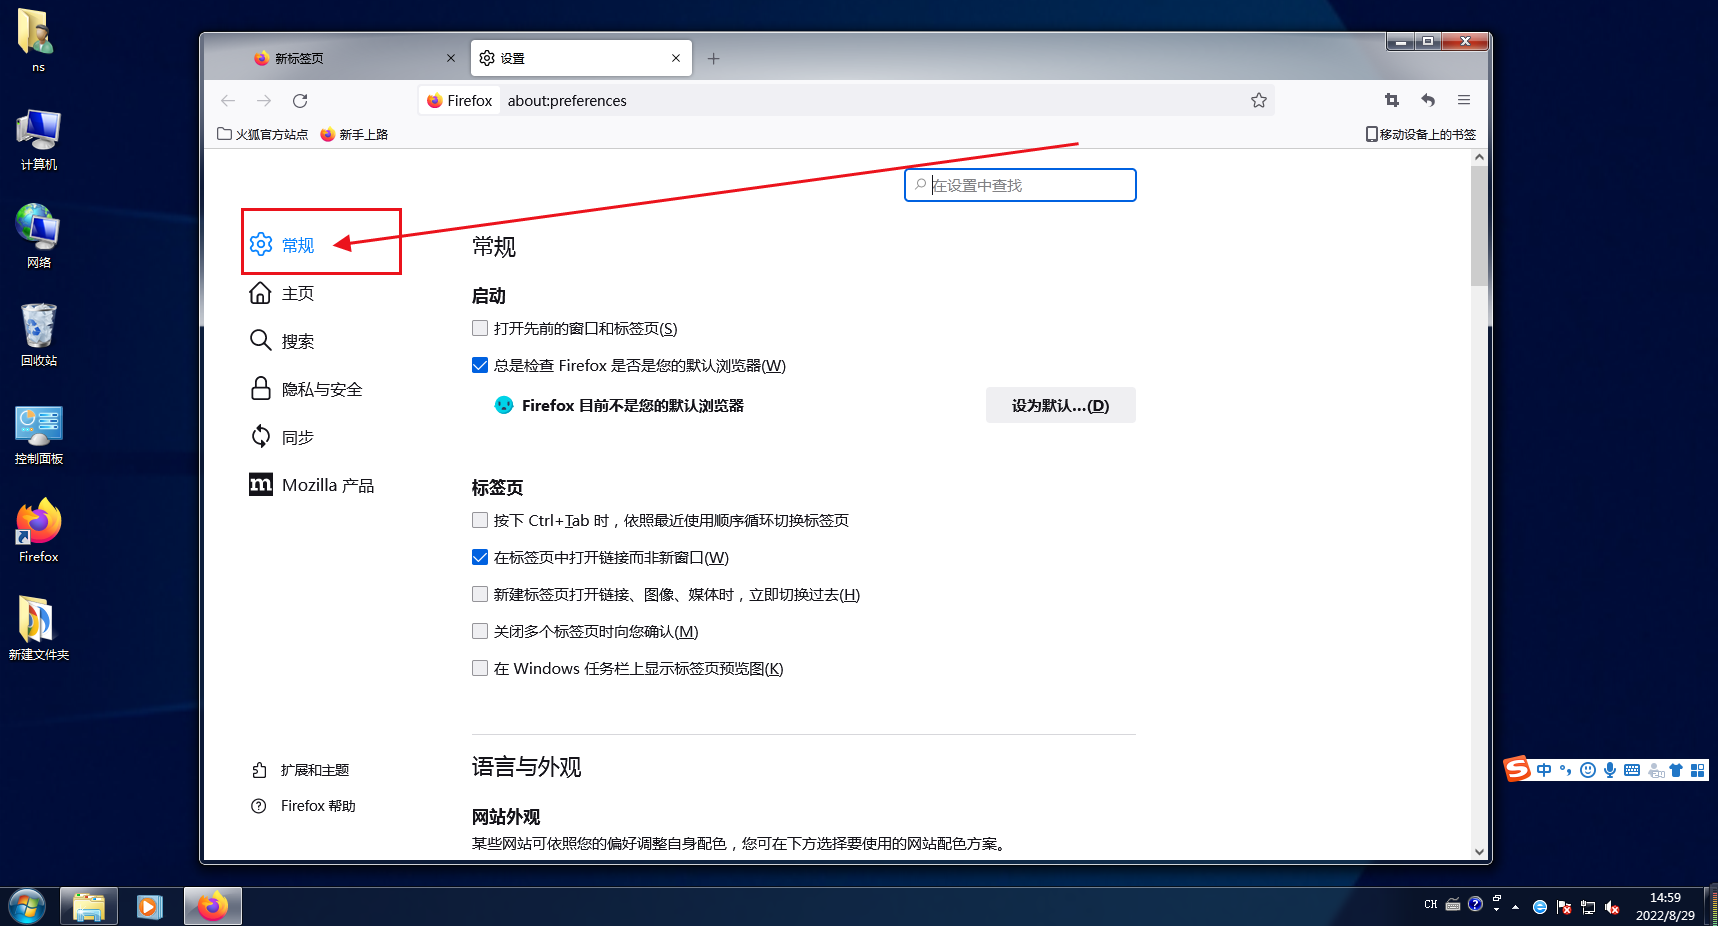Close the 新标签页 tab
The width and height of the screenshot is (1718, 926).
[451, 58]
